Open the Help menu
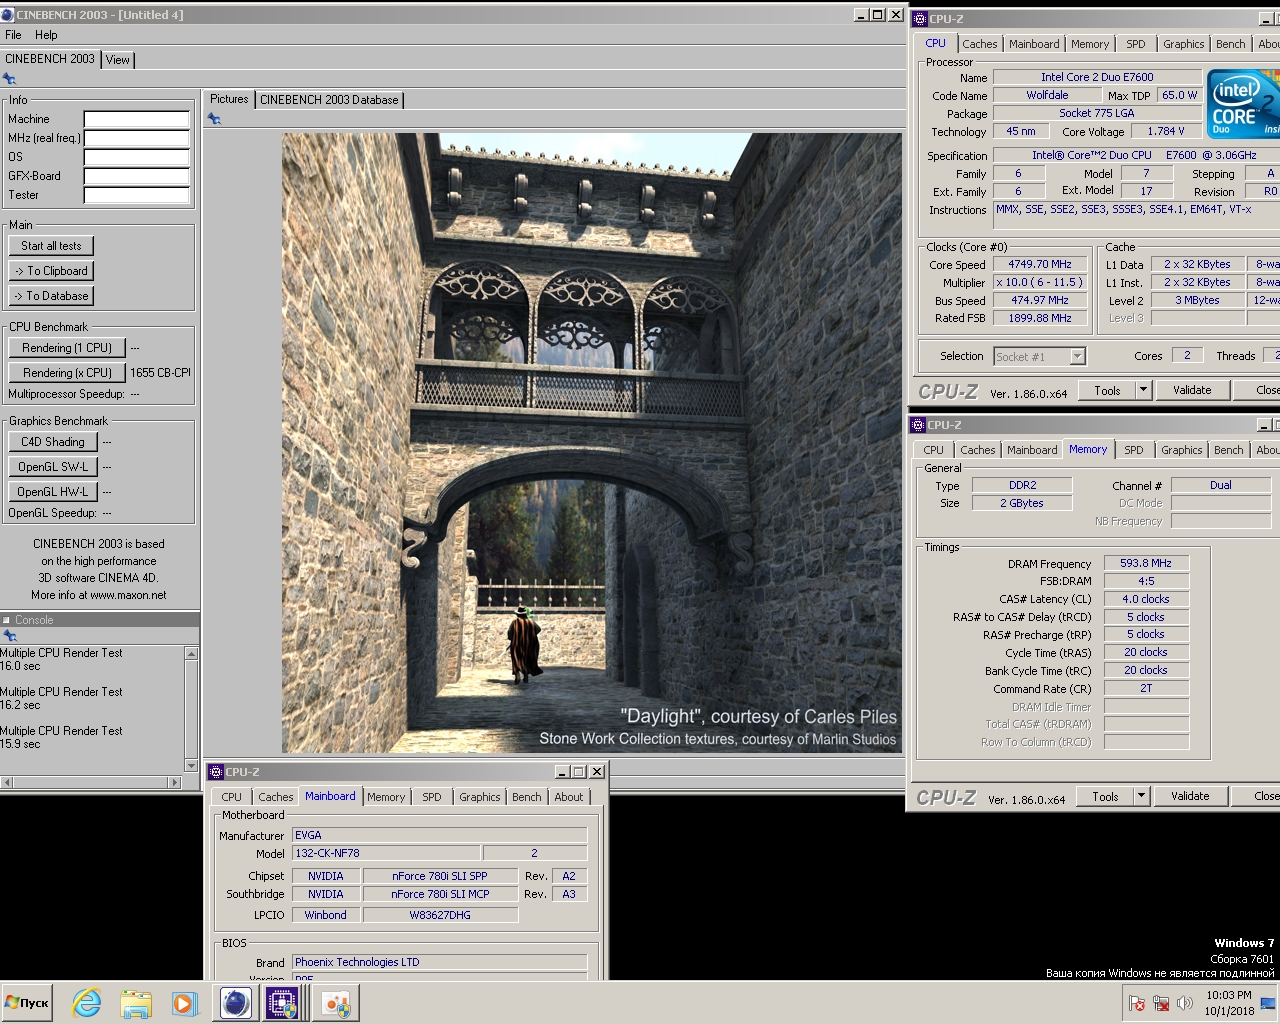1280x1024 pixels. pyautogui.click(x=46, y=35)
